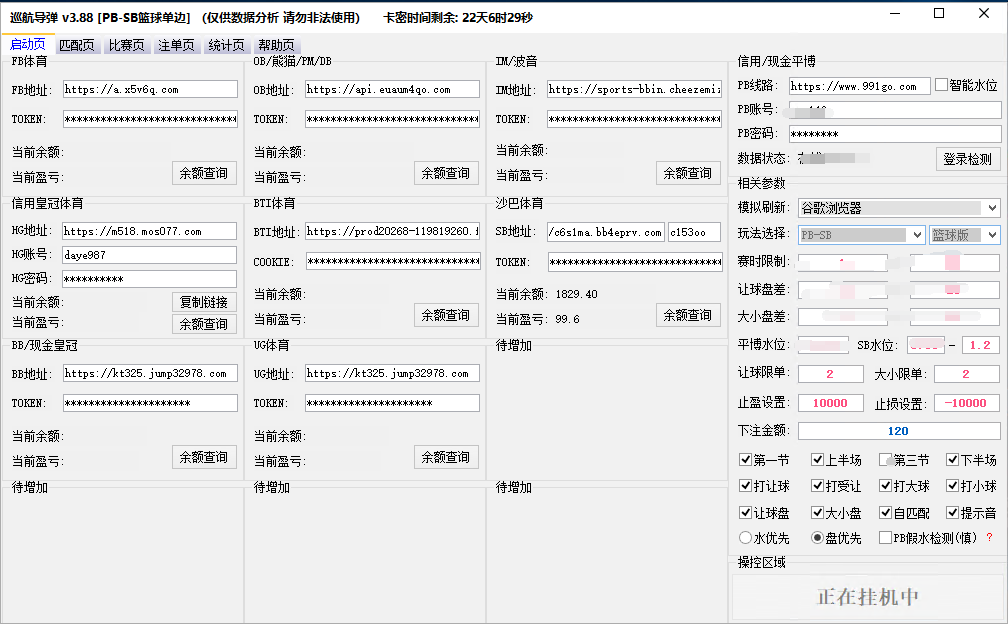
Task: Select the 水优先 radio button
Action: 745,537
